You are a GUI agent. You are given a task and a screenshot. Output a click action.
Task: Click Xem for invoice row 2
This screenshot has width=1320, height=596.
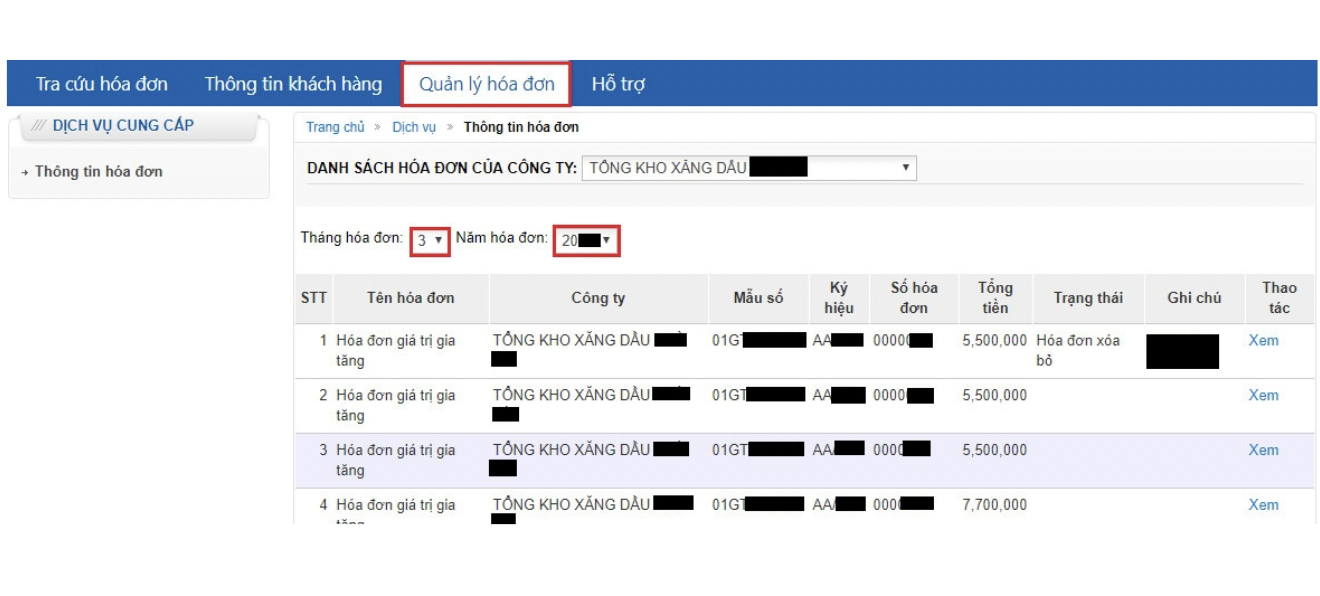point(1263,395)
